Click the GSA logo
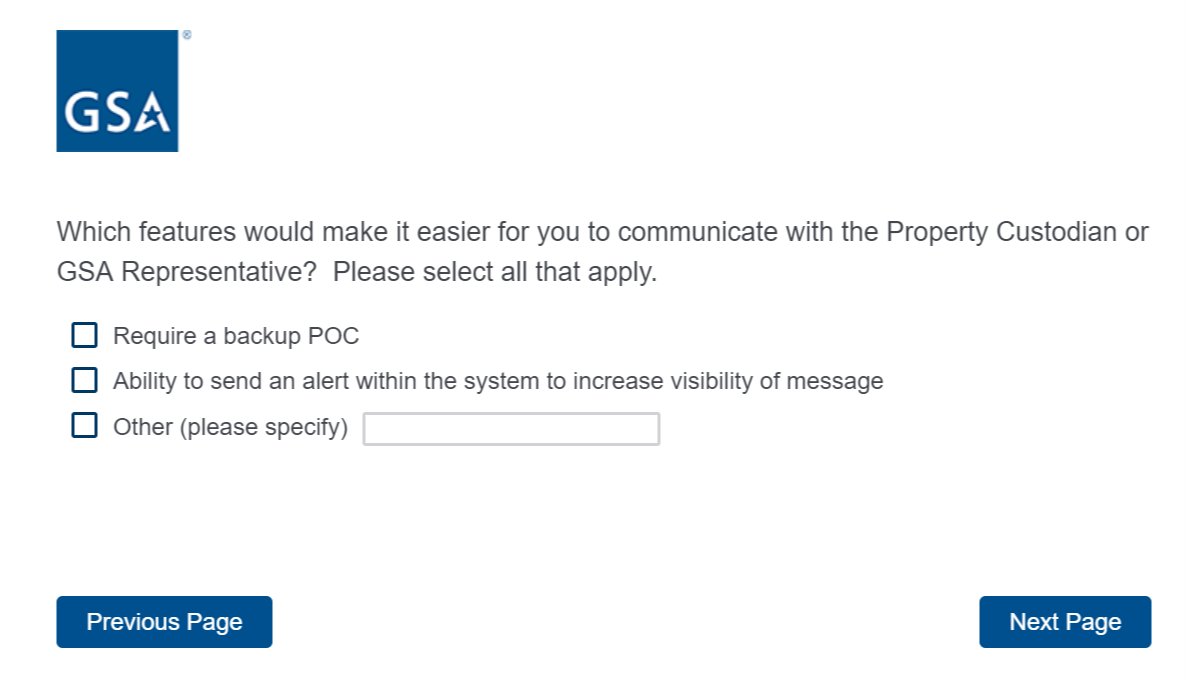Screen dimensions: 1185x687 (x=117, y=91)
